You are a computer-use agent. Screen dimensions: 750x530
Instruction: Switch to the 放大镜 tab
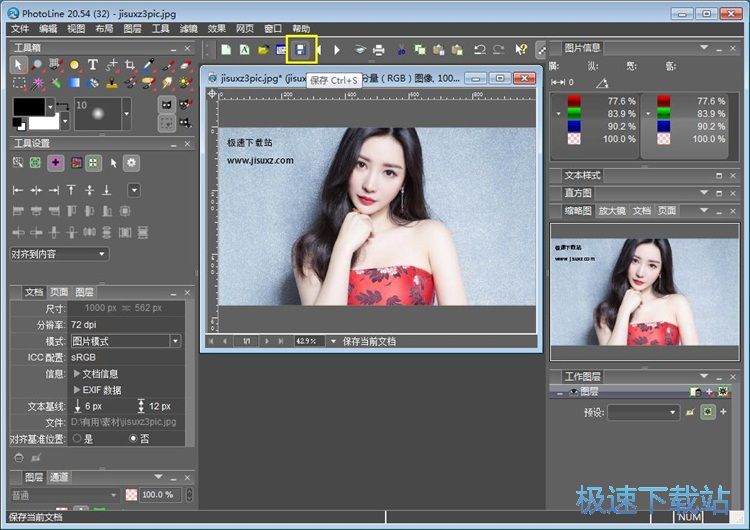tap(611, 211)
